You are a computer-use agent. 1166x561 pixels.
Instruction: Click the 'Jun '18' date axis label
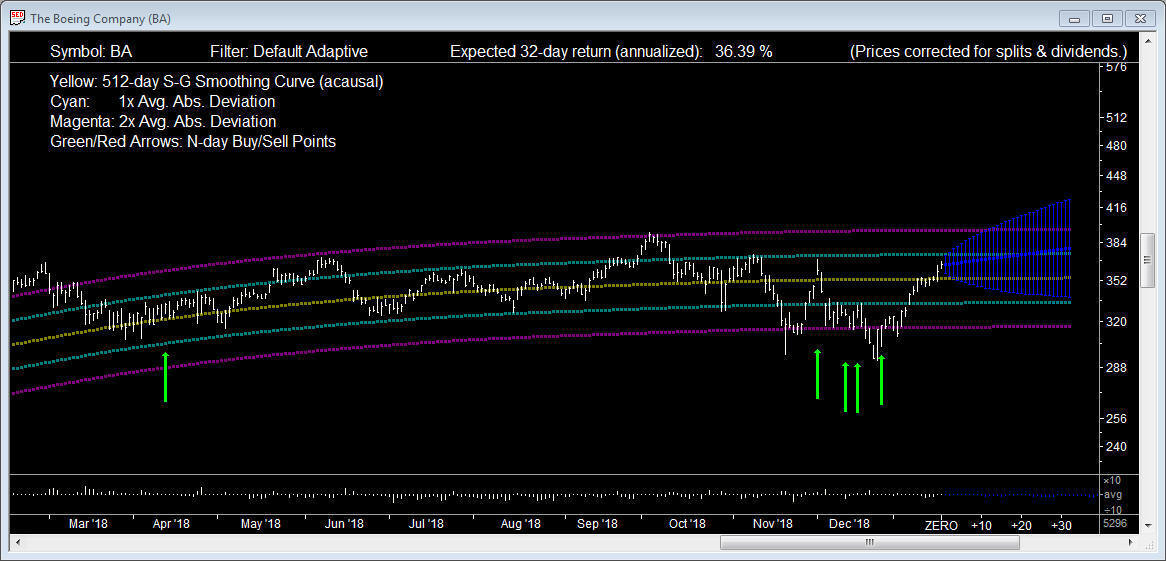pyautogui.click(x=344, y=524)
